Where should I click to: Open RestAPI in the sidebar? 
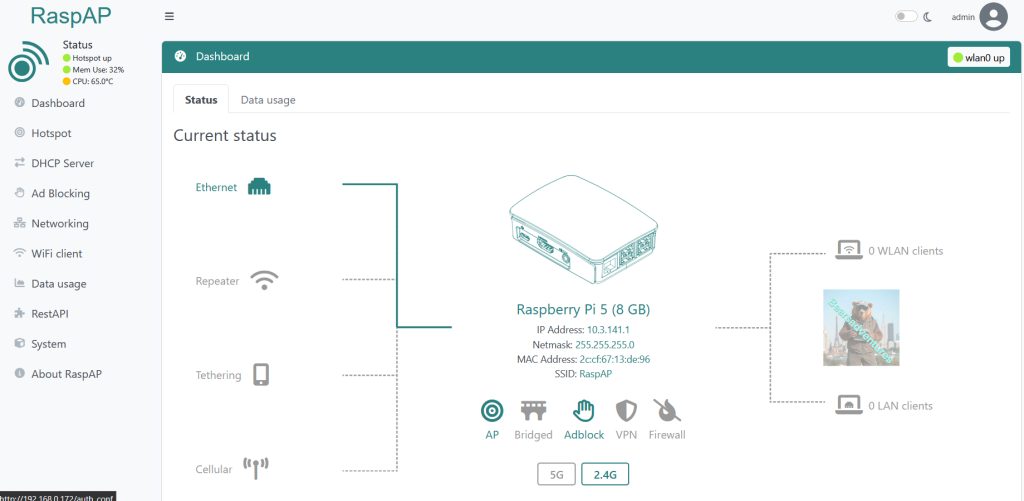pyautogui.click(x=50, y=314)
